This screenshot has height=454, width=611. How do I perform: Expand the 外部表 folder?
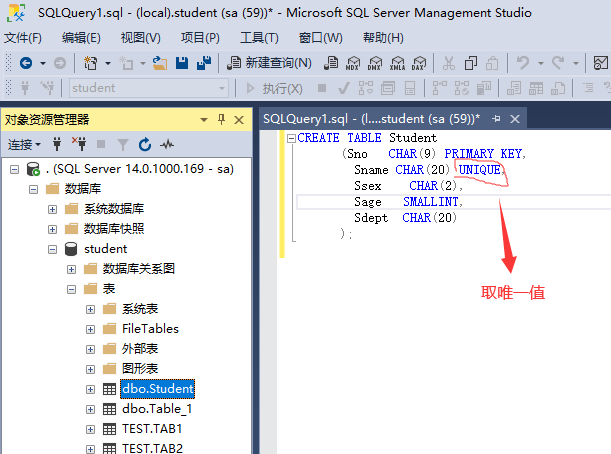tap(90, 349)
